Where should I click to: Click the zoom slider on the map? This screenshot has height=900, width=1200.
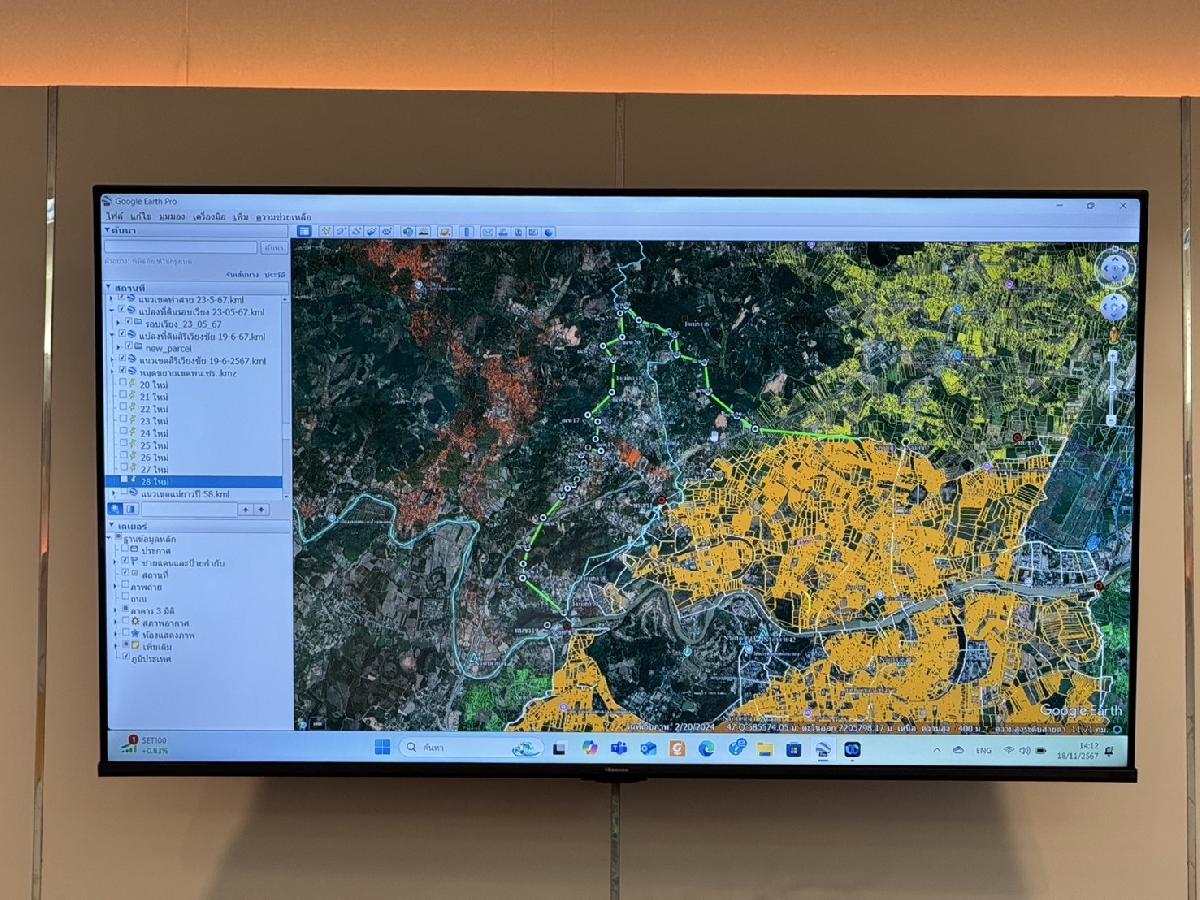1112,388
